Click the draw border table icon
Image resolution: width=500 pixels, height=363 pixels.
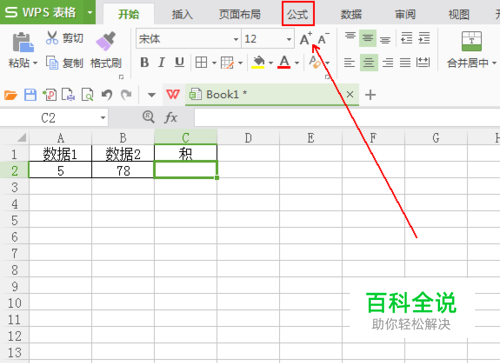(227, 62)
